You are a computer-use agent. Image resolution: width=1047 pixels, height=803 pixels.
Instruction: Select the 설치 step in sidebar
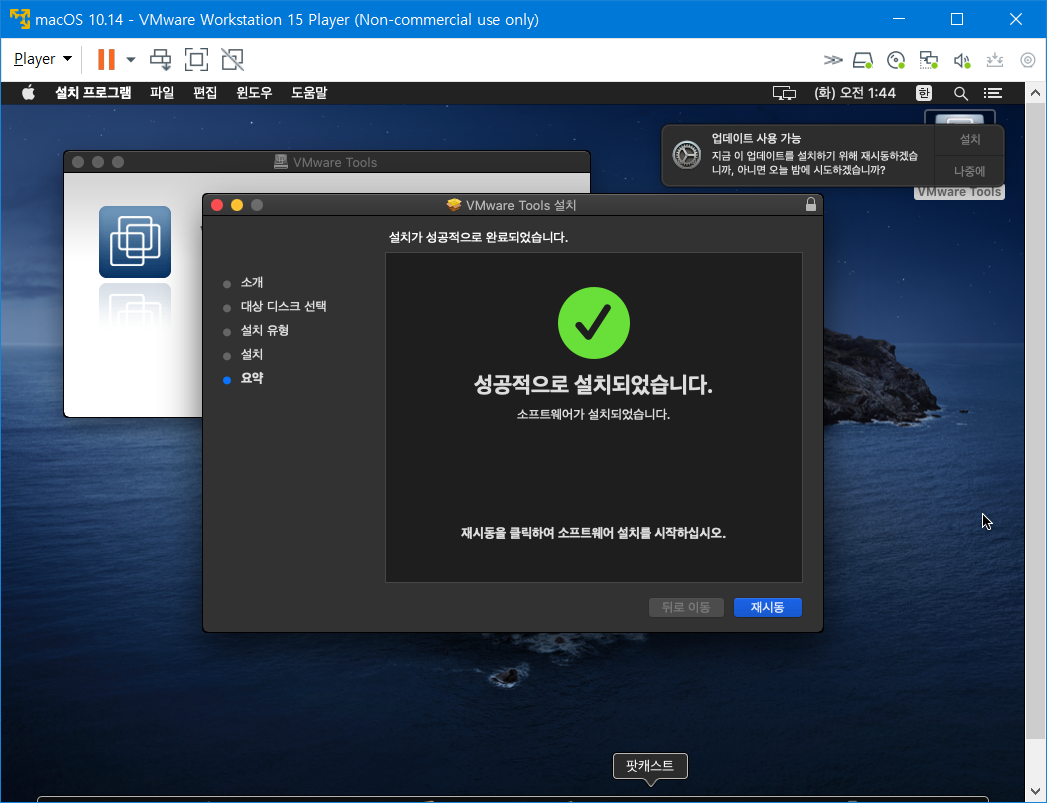coord(251,354)
